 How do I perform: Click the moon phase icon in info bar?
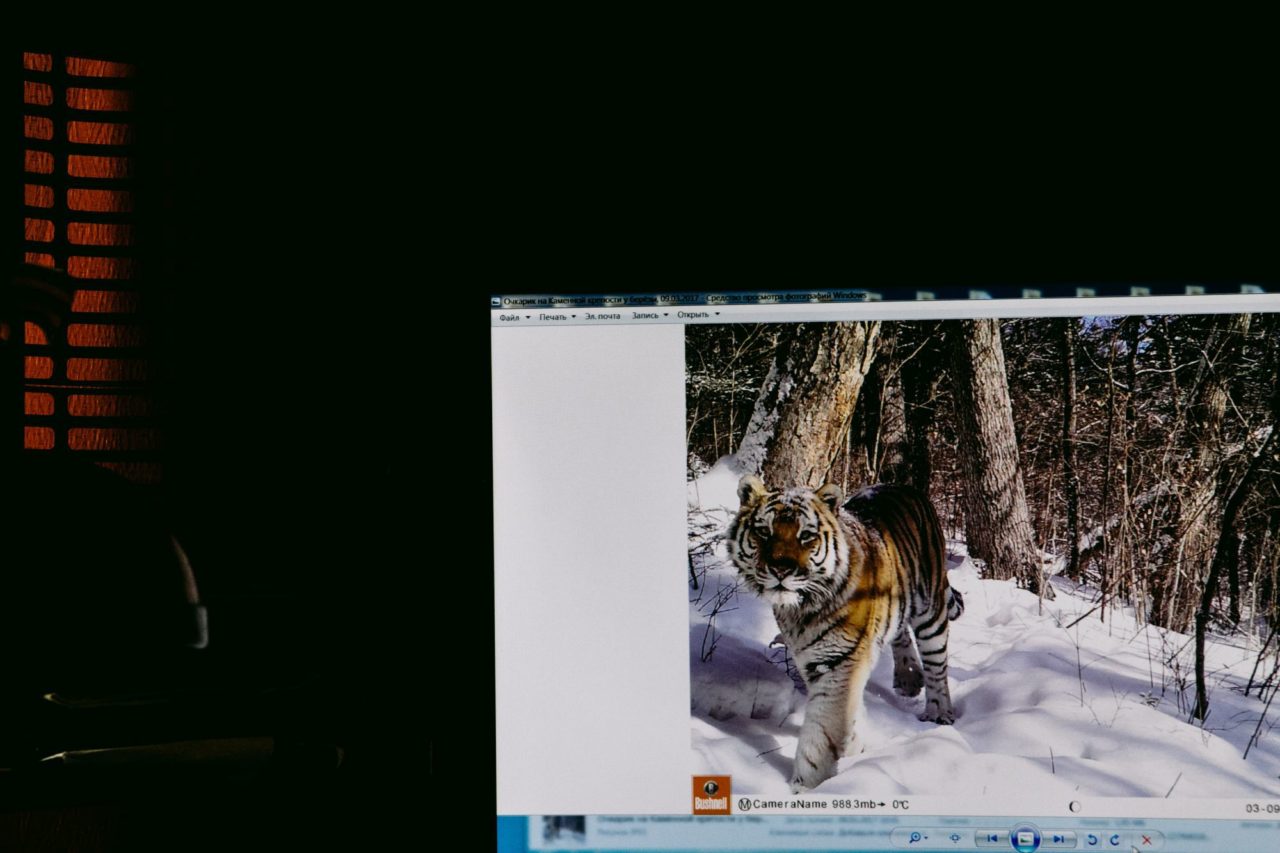[1074, 806]
